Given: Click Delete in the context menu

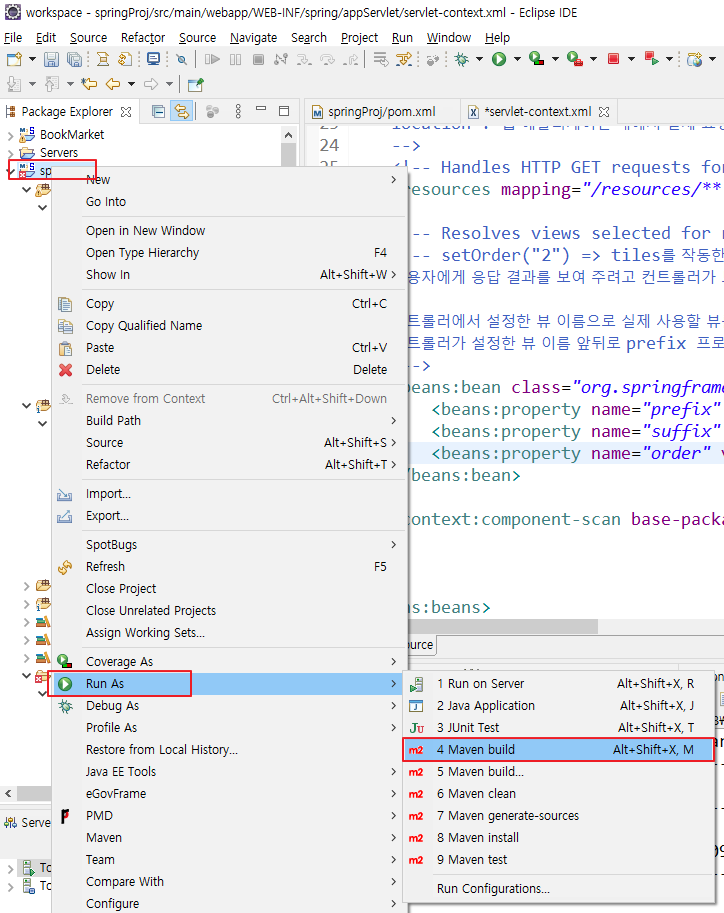Looking at the screenshot, I should pyautogui.click(x=228, y=370).
